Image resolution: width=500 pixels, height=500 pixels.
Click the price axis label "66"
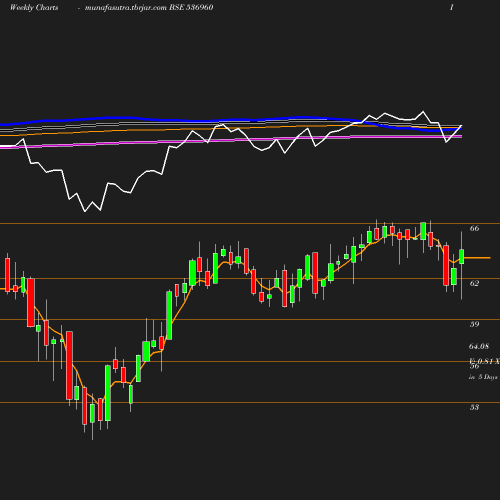click(x=474, y=228)
